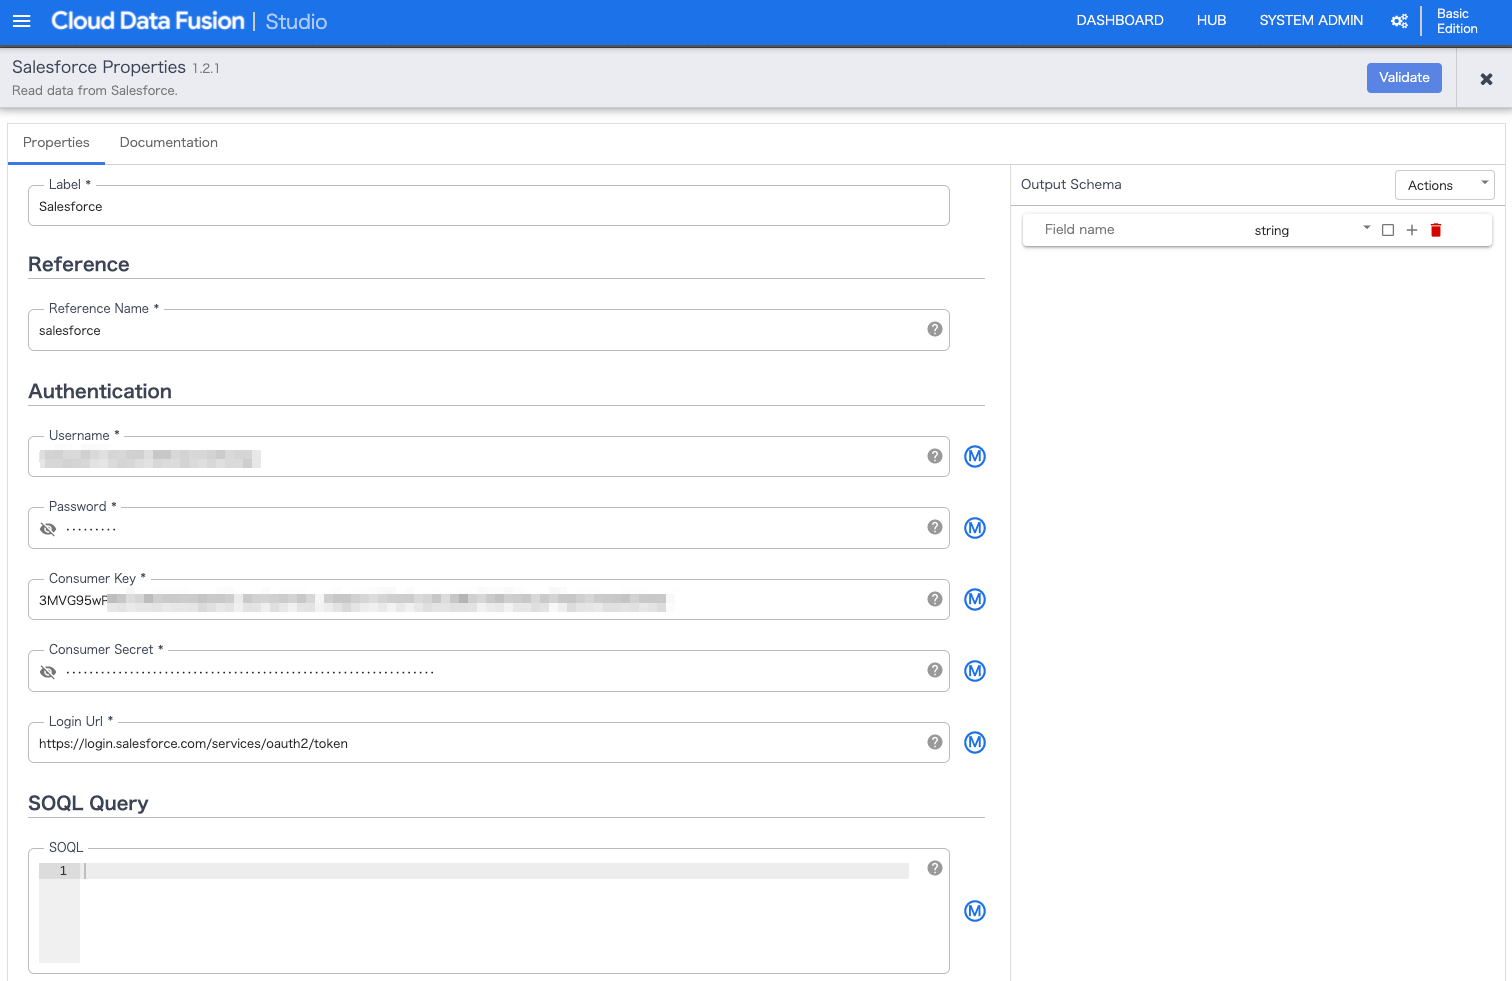Open the System Admin section
1512x981 pixels.
[x=1311, y=20]
